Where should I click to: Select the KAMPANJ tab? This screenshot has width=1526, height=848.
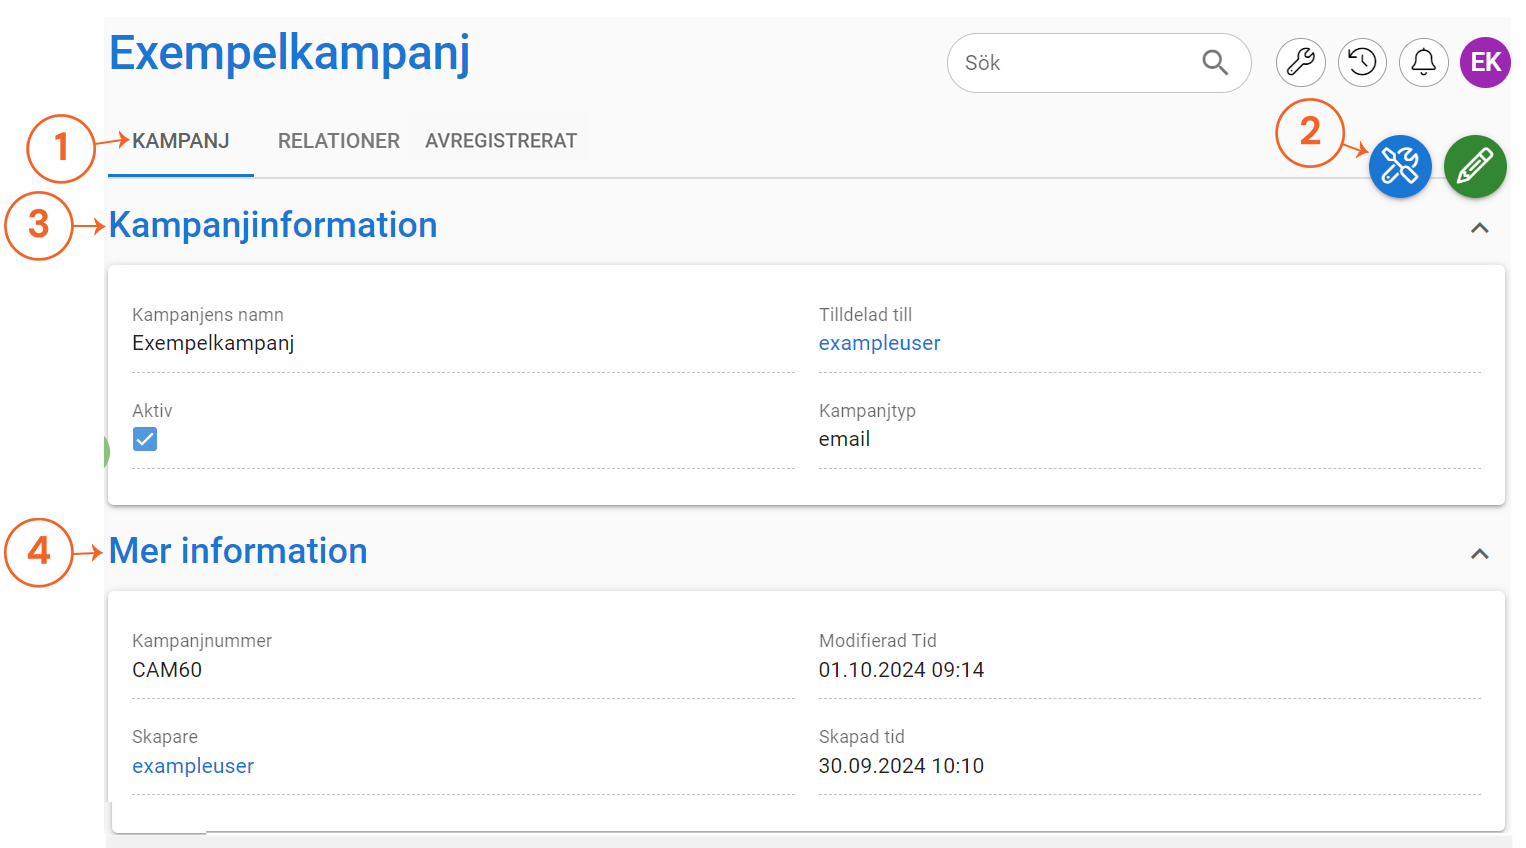181,141
